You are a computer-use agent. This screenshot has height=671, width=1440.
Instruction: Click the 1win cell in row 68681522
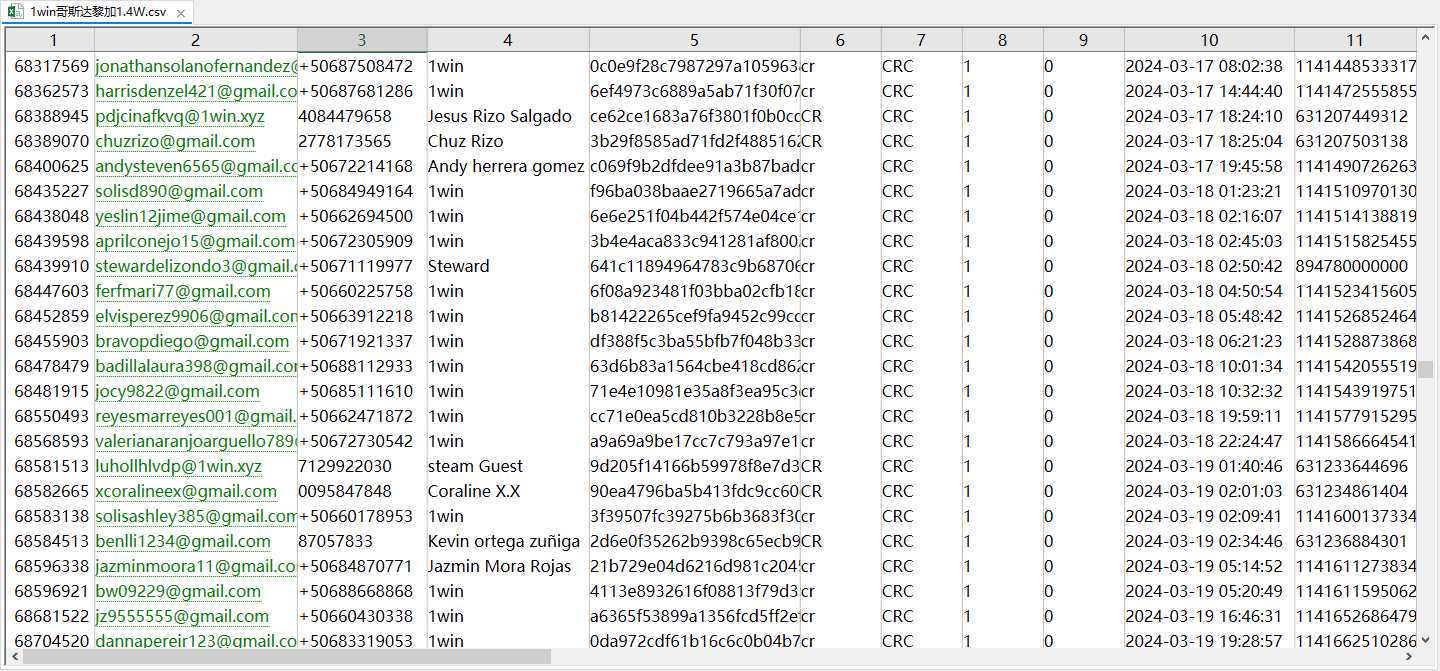tap(508, 616)
